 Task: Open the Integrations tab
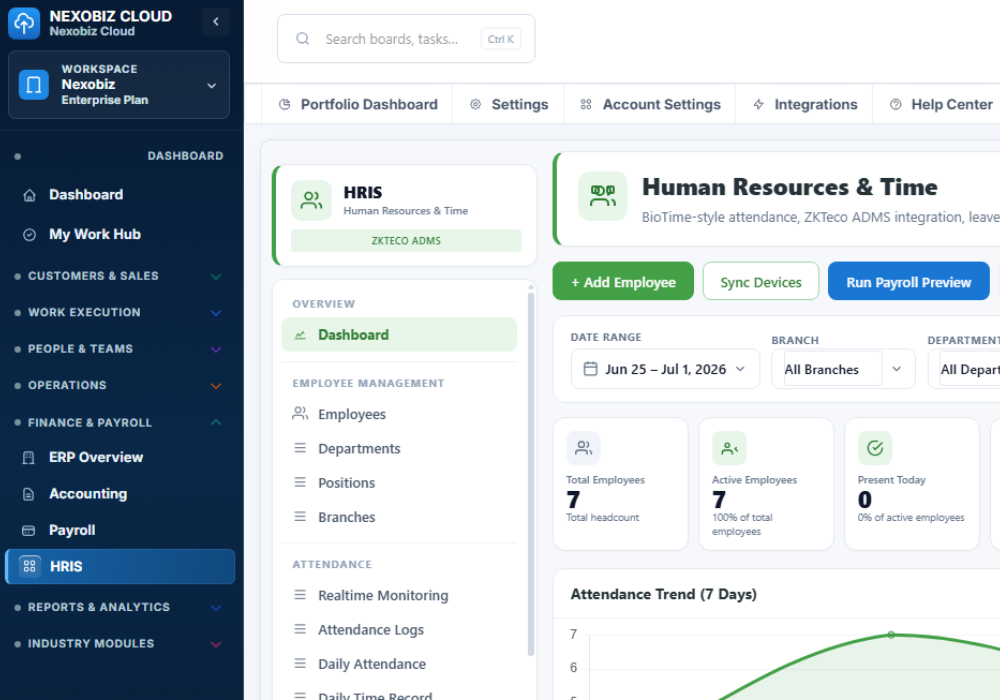[x=804, y=105]
